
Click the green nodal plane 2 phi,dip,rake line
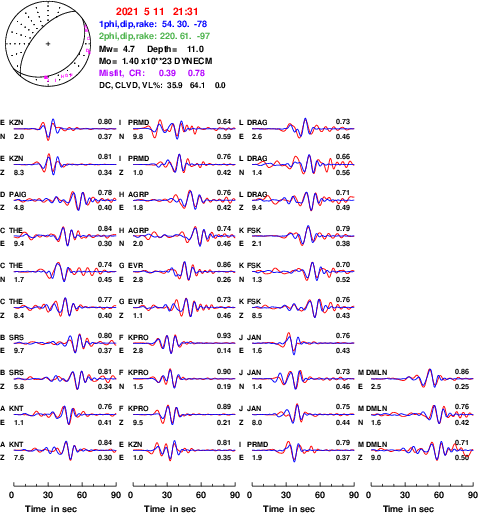pos(154,36)
